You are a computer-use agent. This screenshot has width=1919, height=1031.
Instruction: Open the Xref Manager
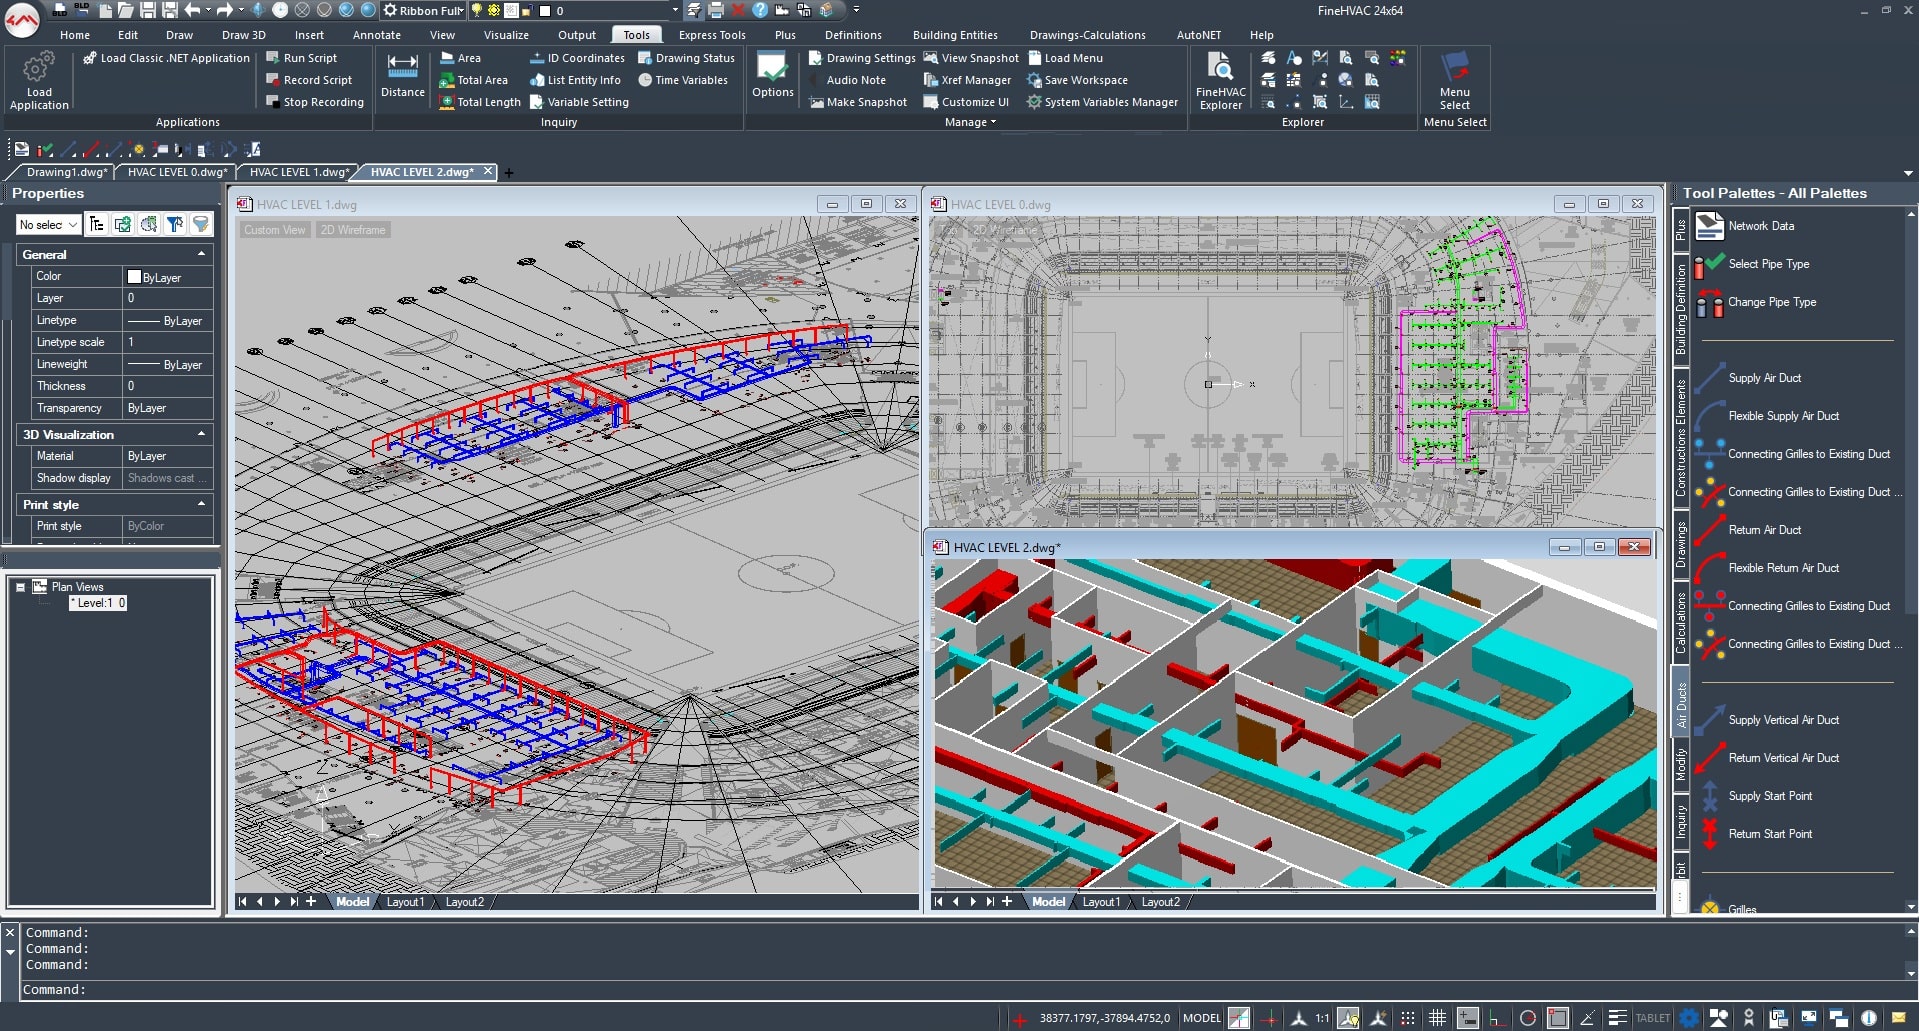[968, 79]
